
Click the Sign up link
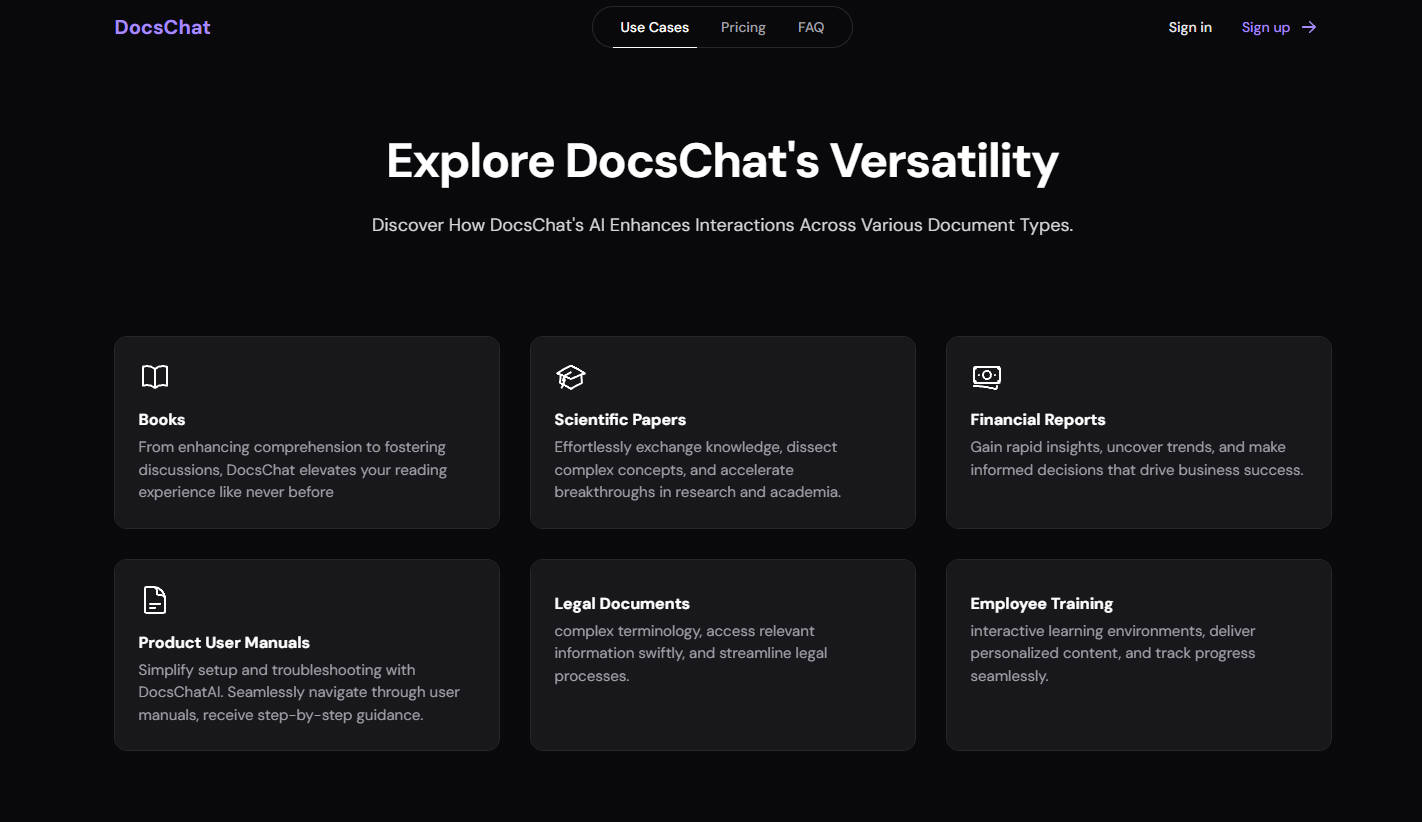click(1266, 27)
